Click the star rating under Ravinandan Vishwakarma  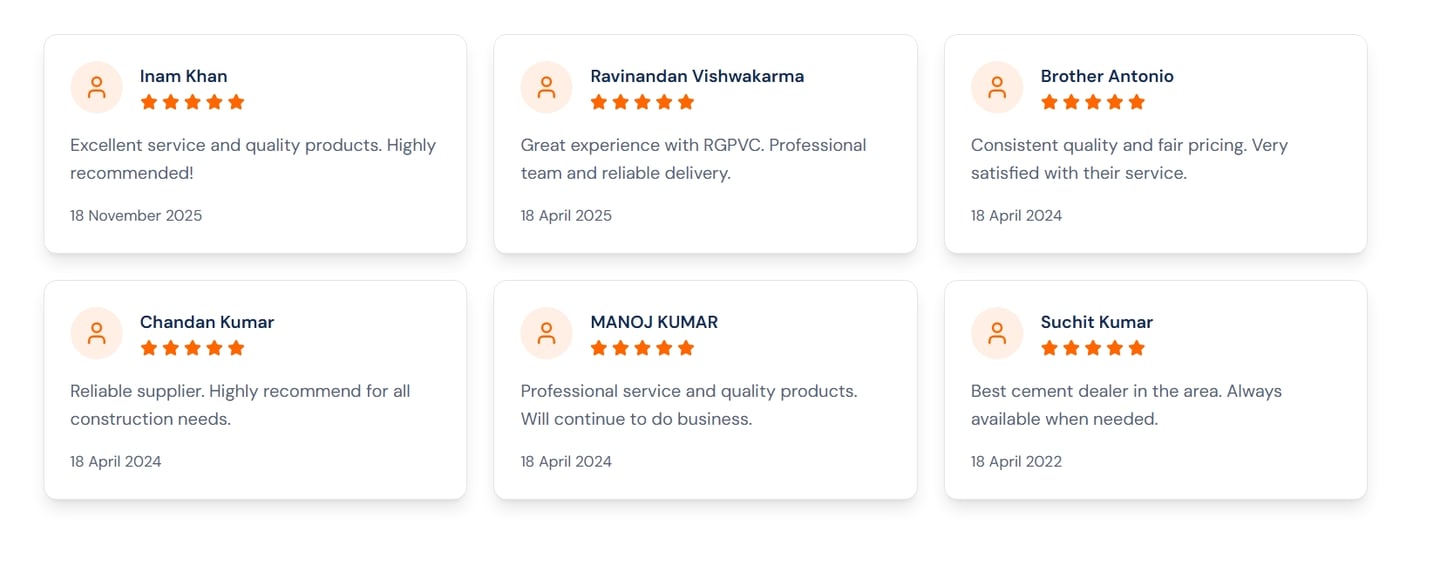642,102
